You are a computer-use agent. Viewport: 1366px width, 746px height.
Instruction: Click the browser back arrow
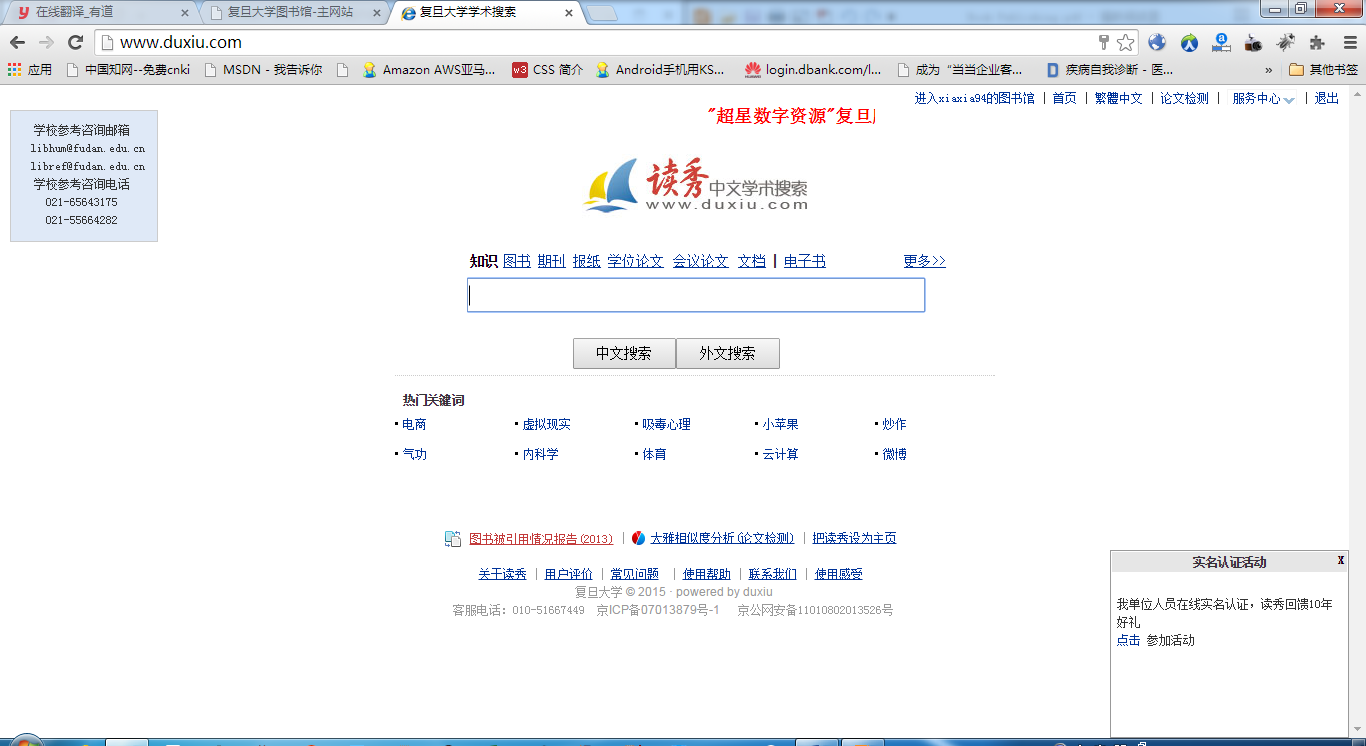pos(17,42)
